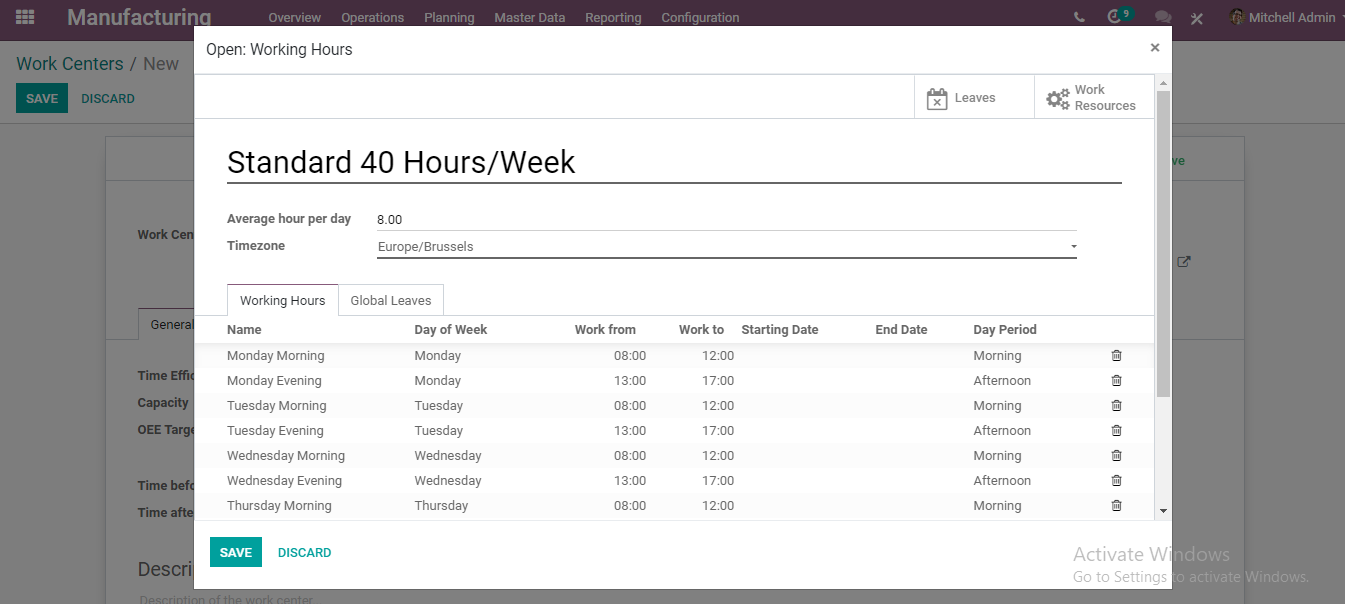Click the Average hour per day field
The image size is (1345, 604).
click(727, 220)
